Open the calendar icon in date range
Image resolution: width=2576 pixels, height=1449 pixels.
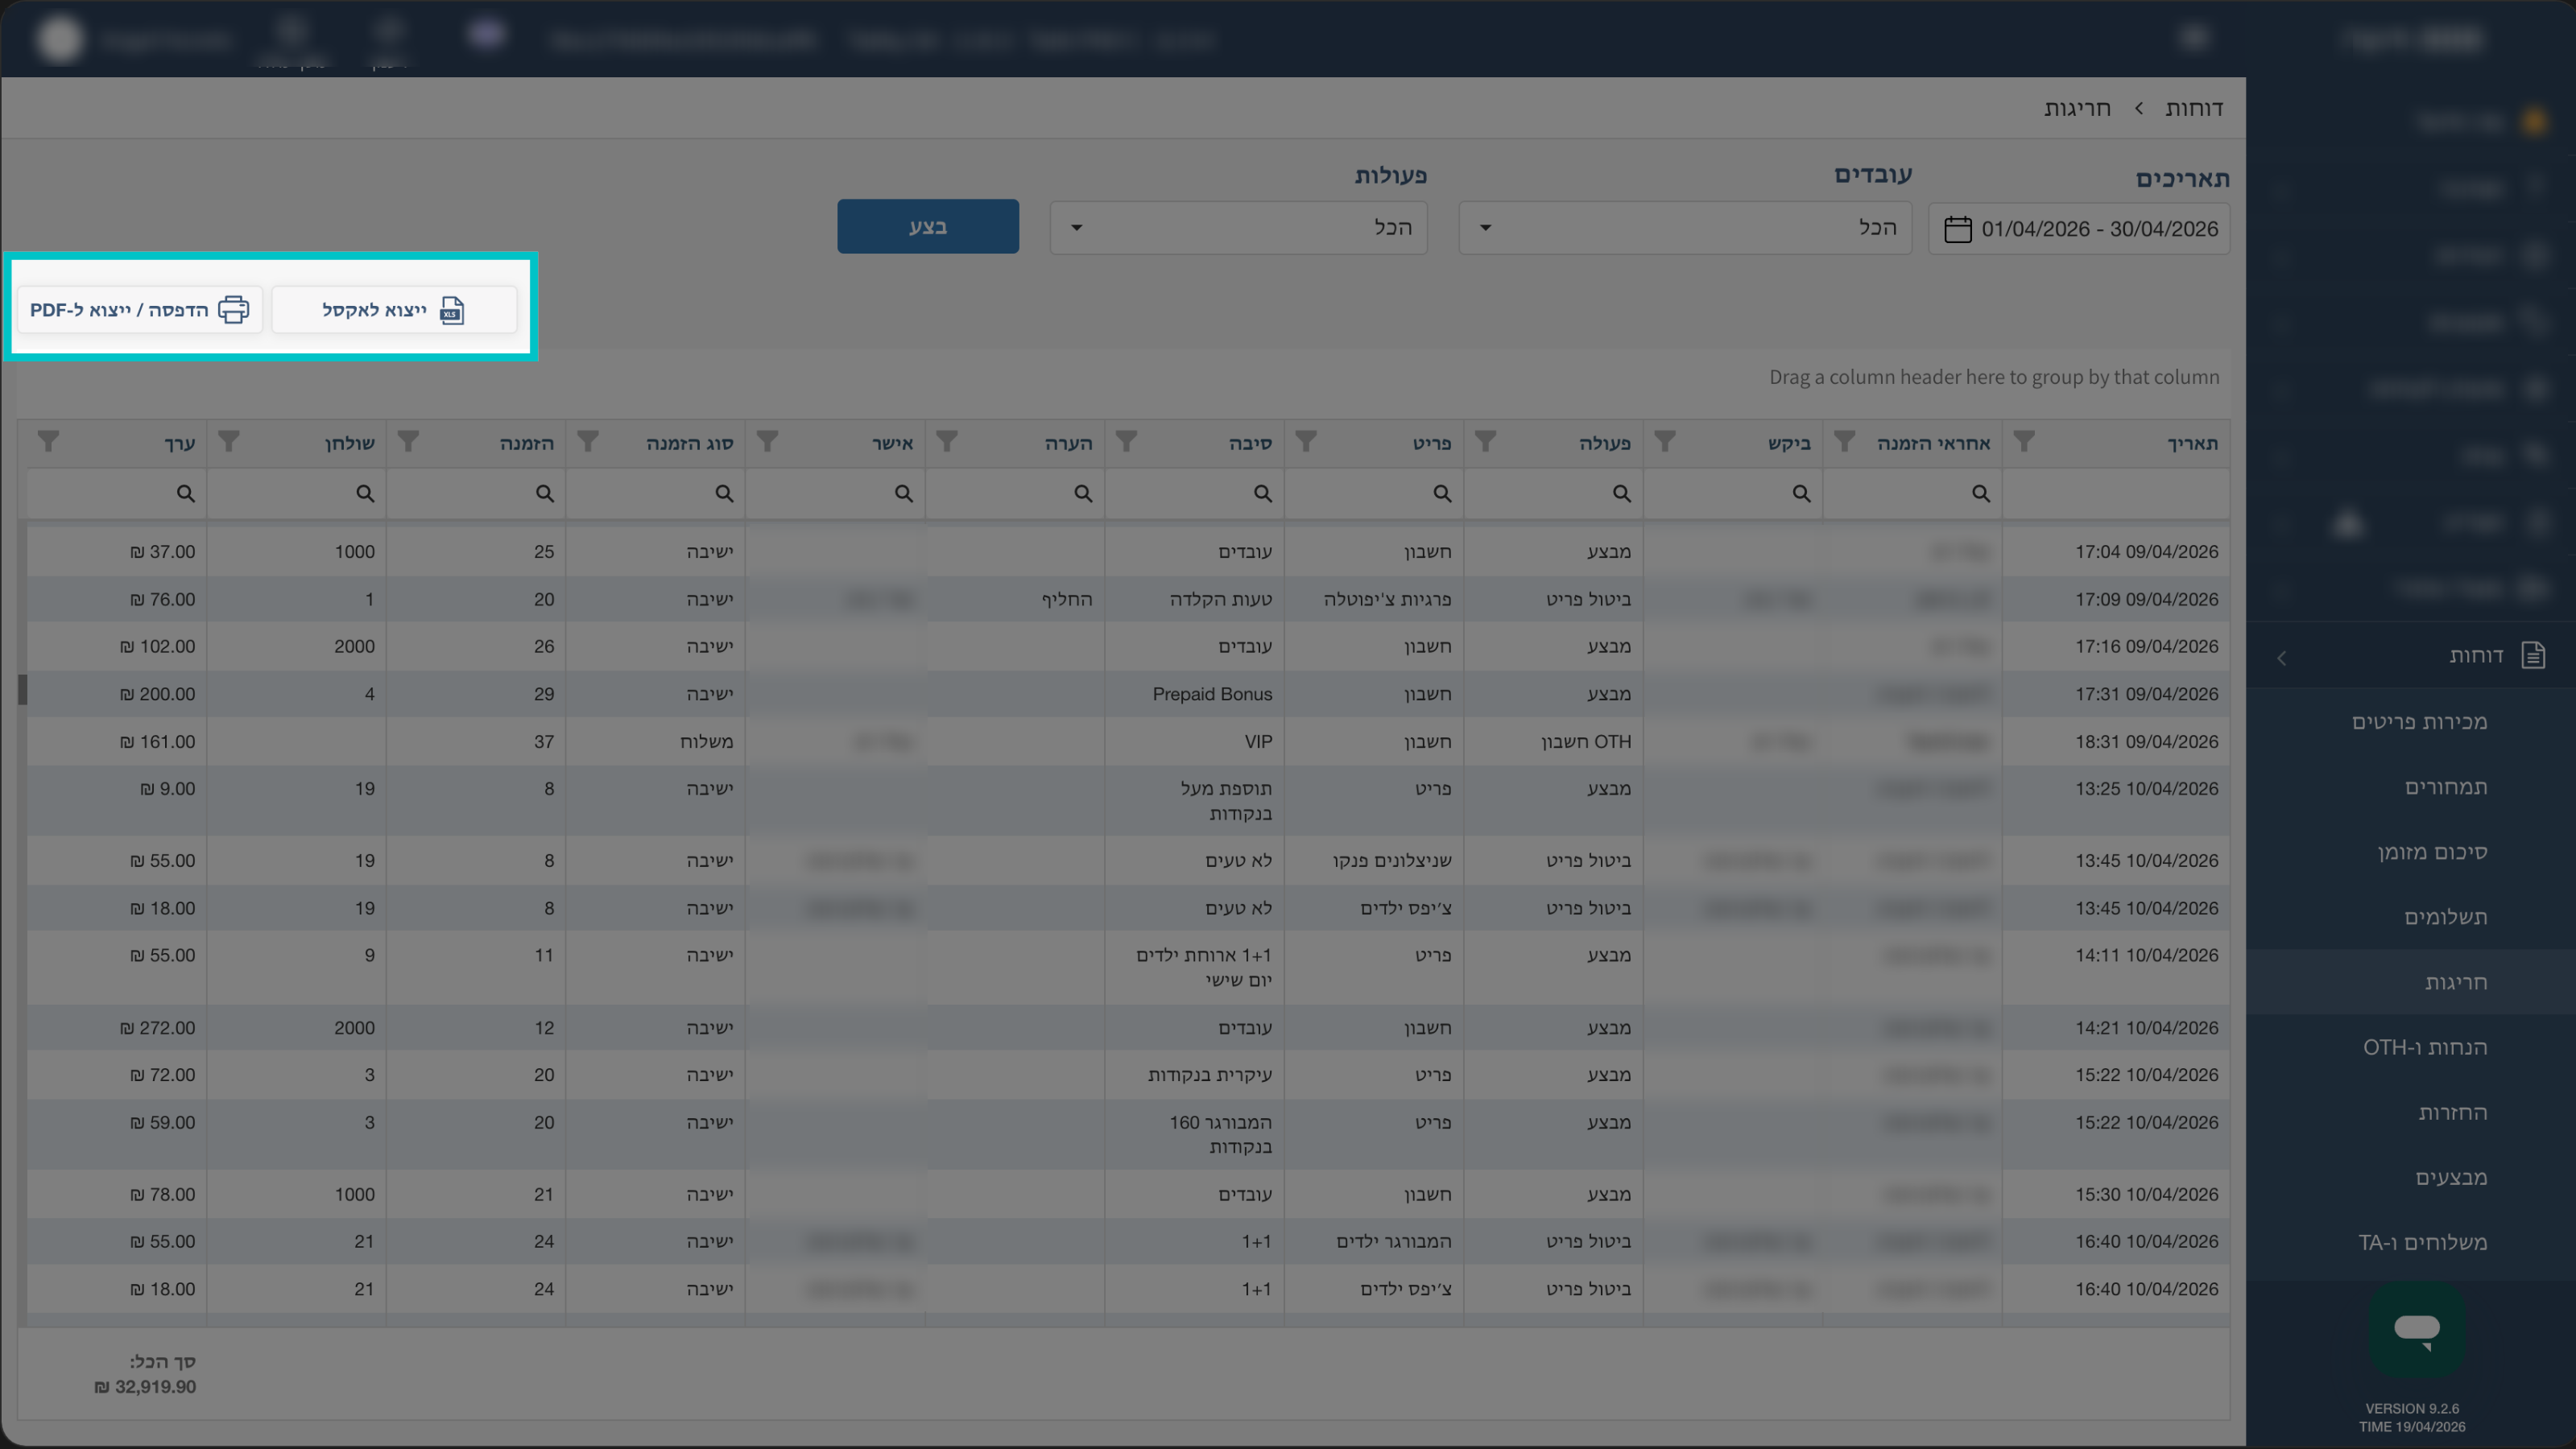(x=1957, y=229)
